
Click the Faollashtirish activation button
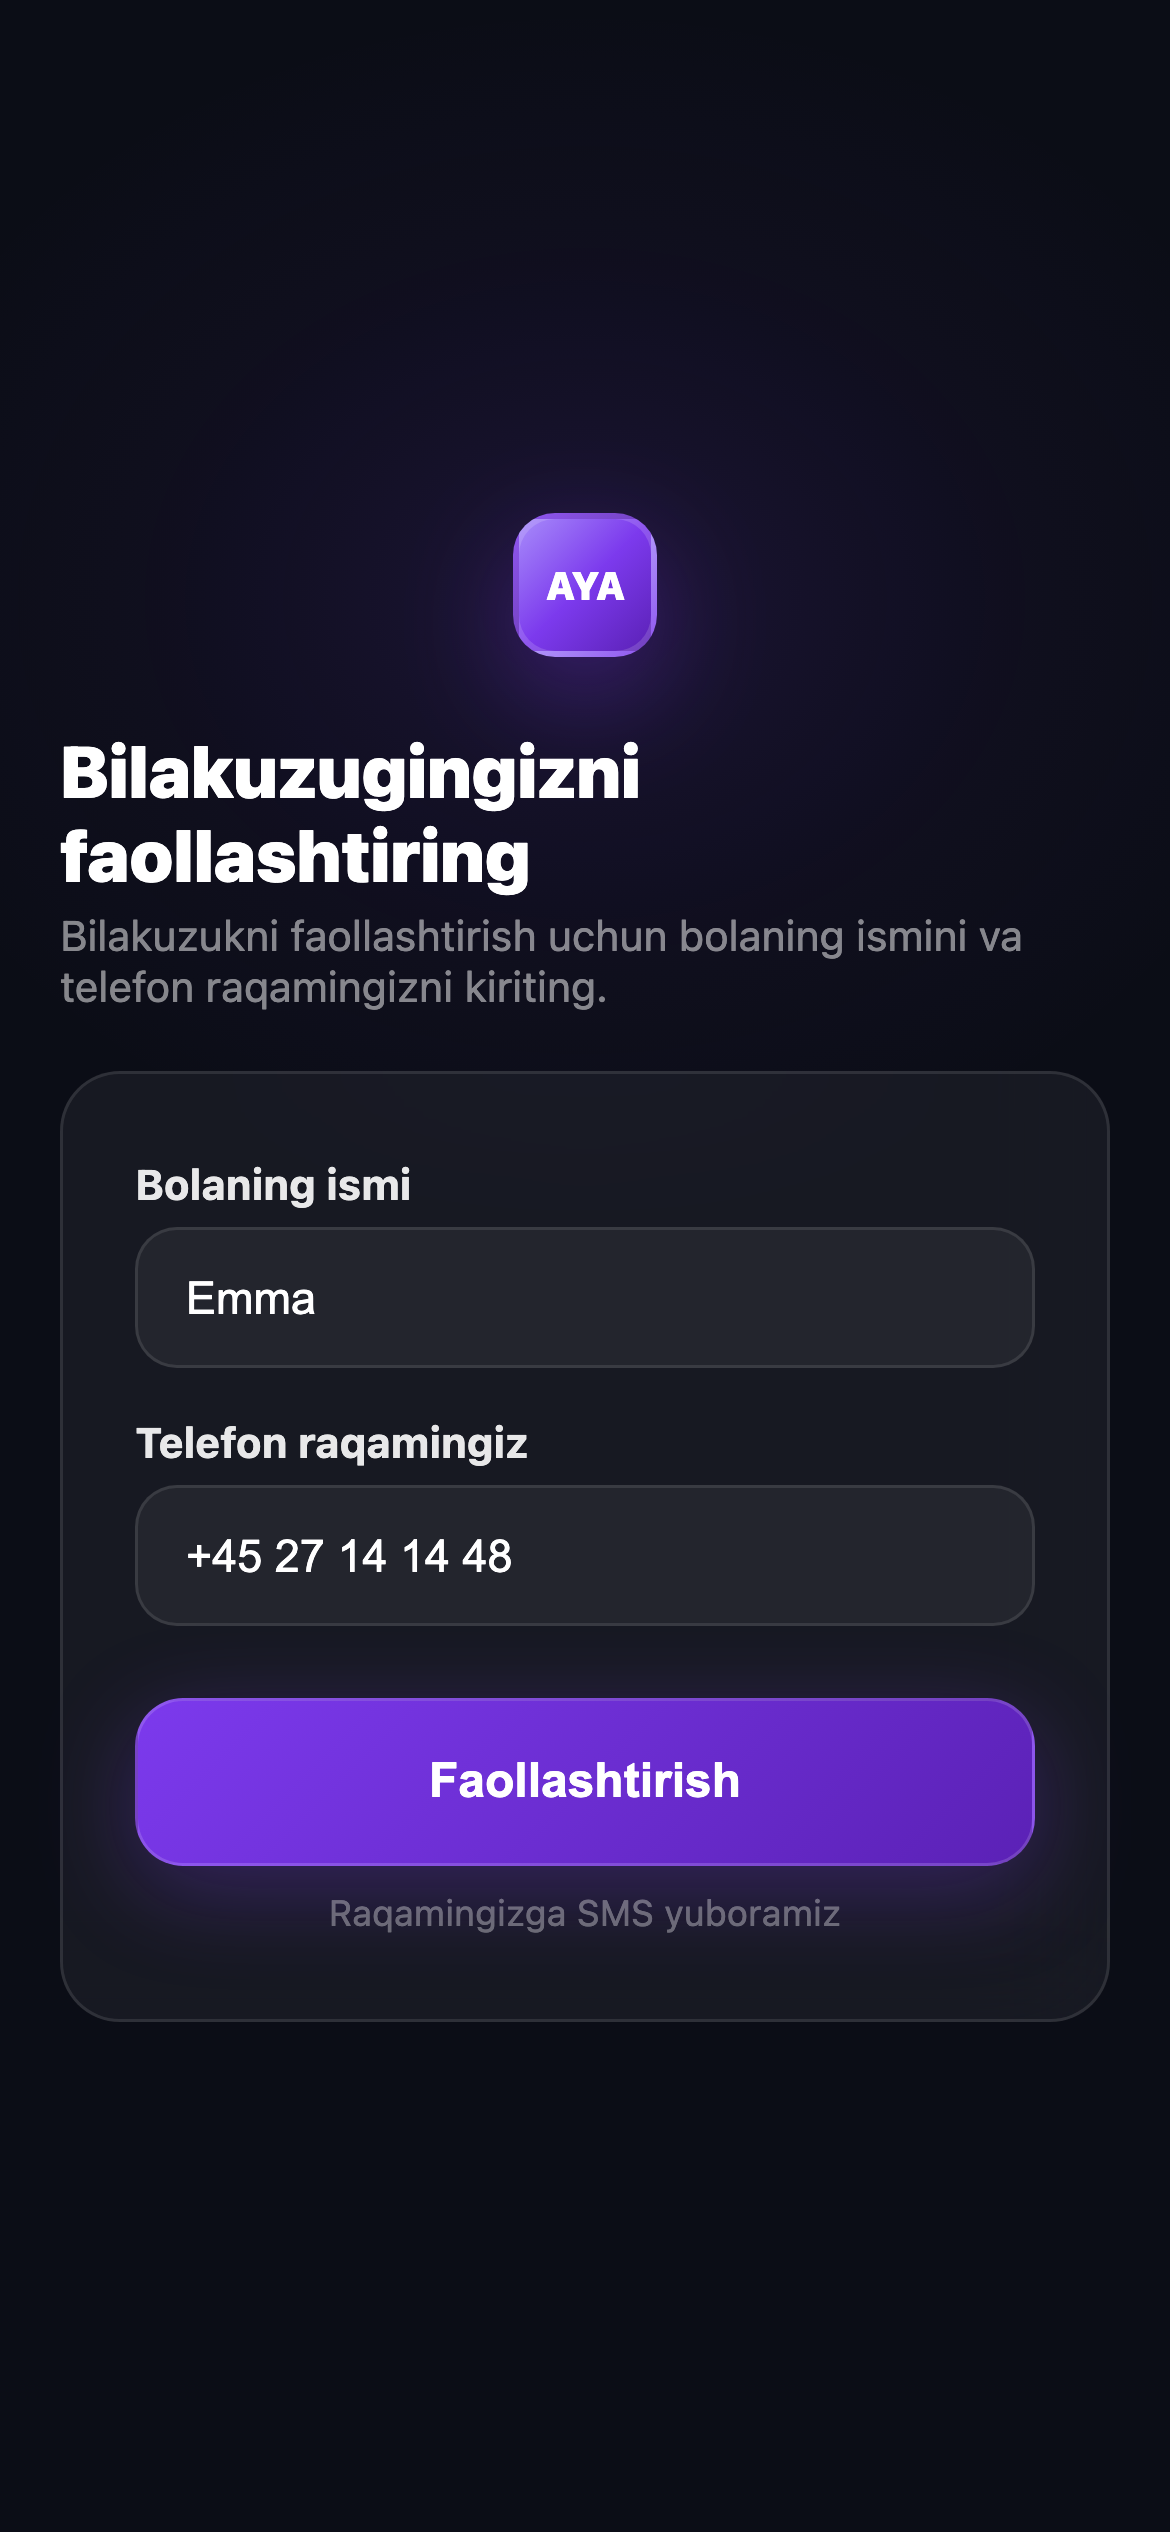(x=583, y=1780)
